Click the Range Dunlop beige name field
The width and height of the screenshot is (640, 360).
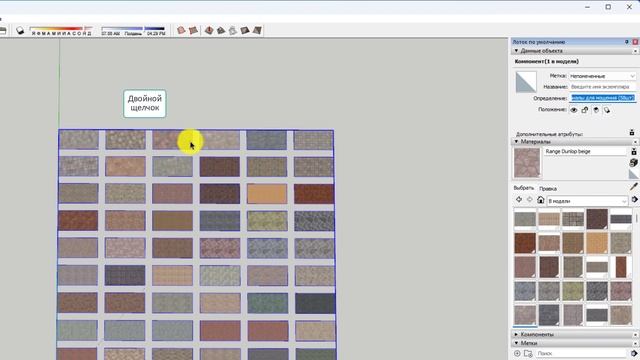[x=585, y=151]
